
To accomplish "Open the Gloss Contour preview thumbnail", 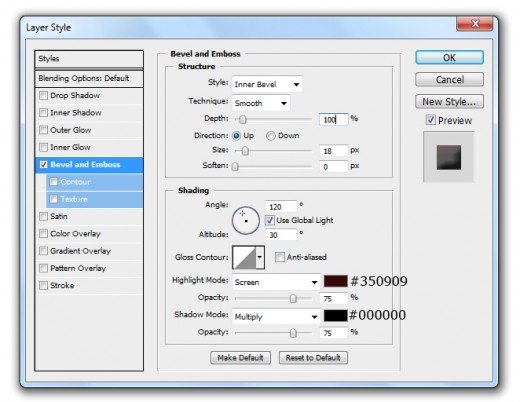I will coord(244,257).
